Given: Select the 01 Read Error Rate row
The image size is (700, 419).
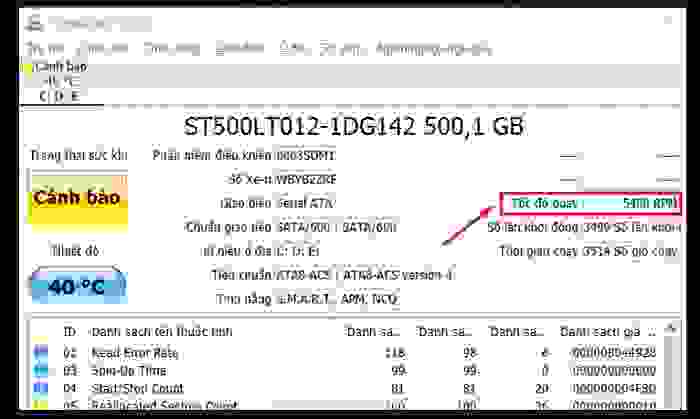Looking at the screenshot, I should click(346, 353).
